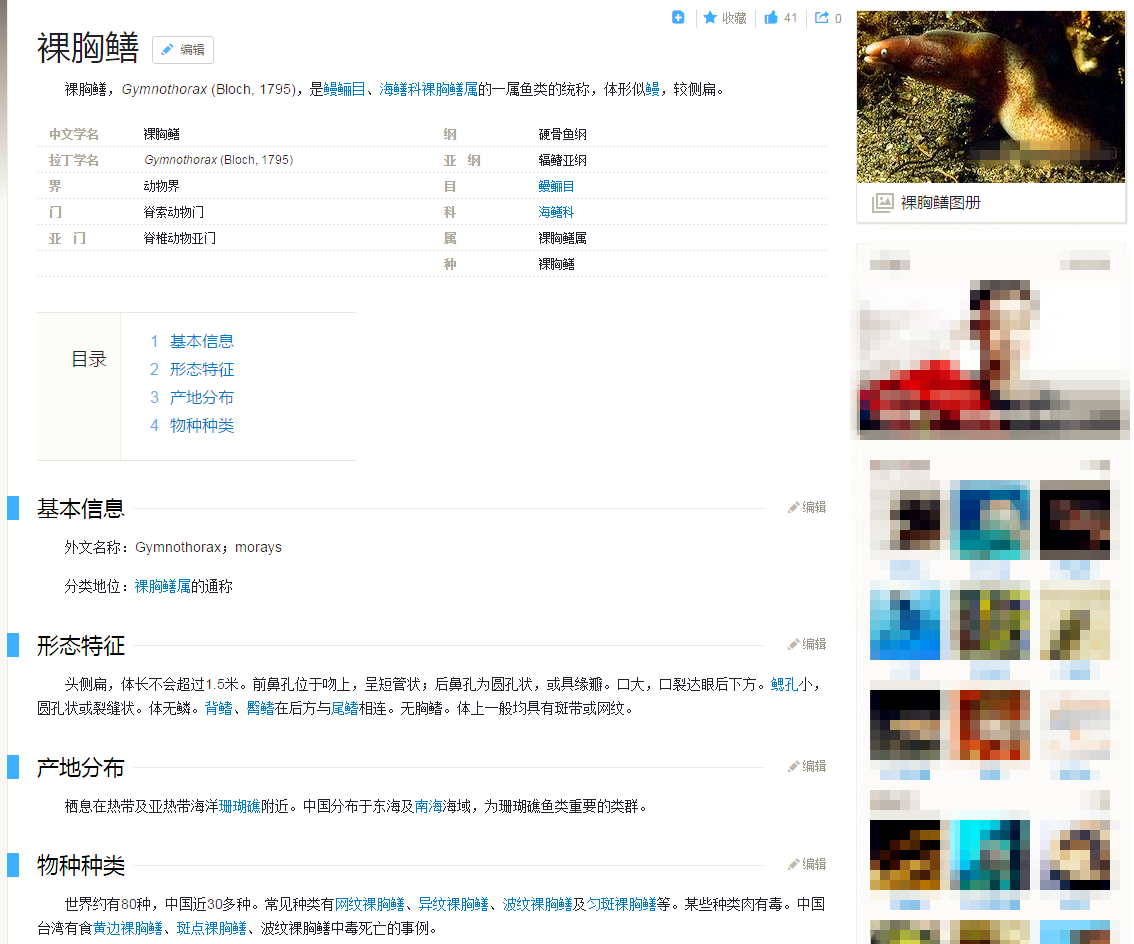Viewport: 1134px width, 944px height.
Task: Go to 物种种类 in the table of contents
Action: pyautogui.click(x=201, y=425)
